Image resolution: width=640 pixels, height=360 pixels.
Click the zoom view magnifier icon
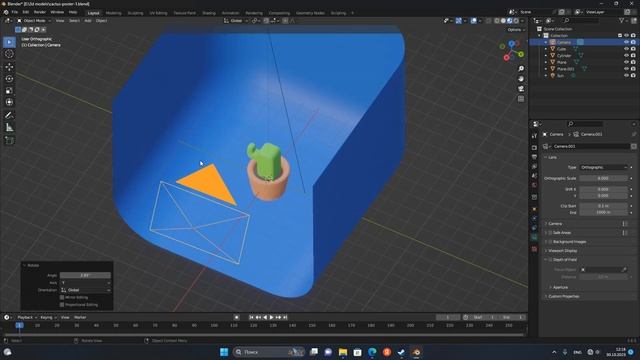[521, 69]
